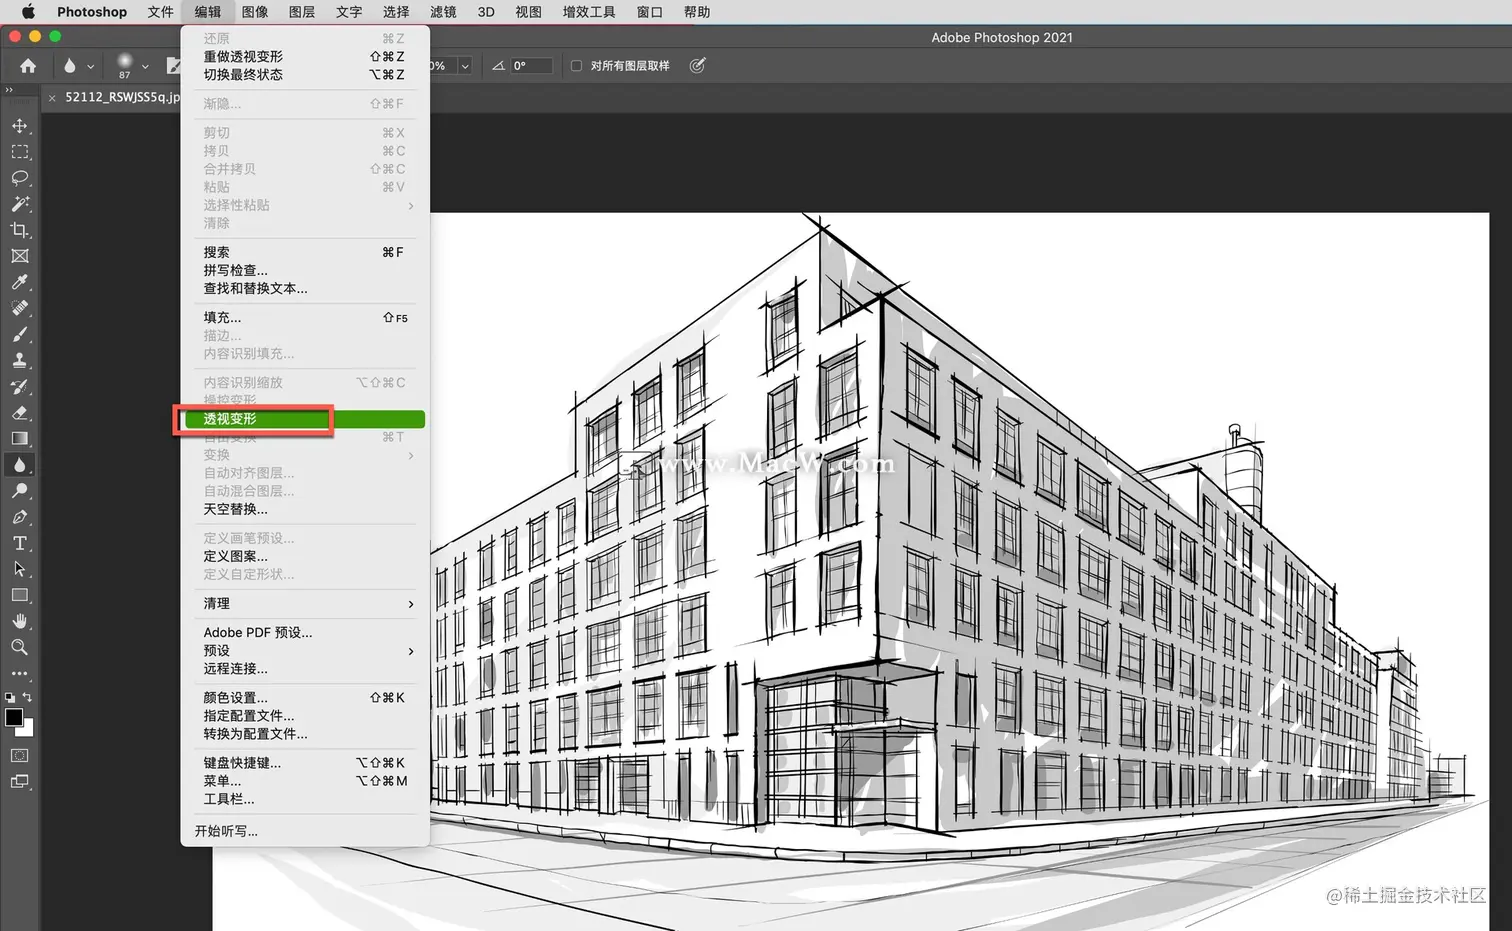Open brush preset dropdown arrow beside 87
Viewport: 1512px width, 931px height.
[145, 67]
